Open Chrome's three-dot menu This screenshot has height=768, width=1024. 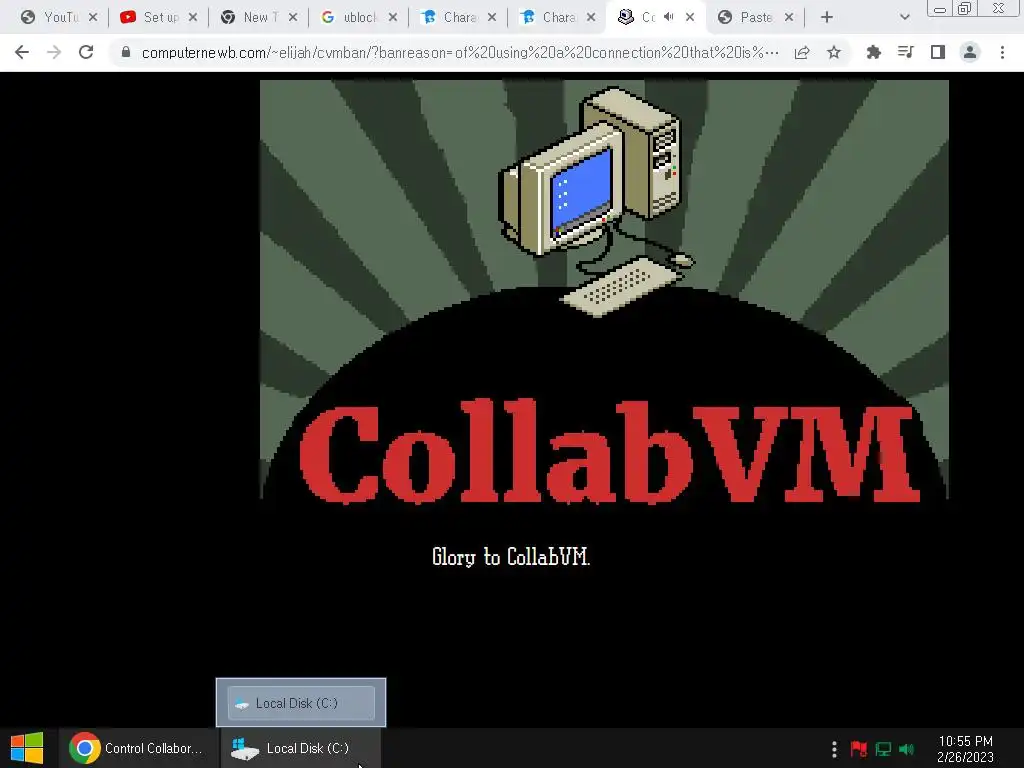click(x=1002, y=52)
